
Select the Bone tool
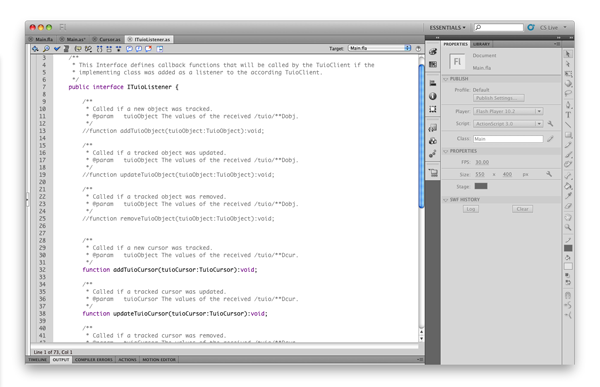pos(568,176)
